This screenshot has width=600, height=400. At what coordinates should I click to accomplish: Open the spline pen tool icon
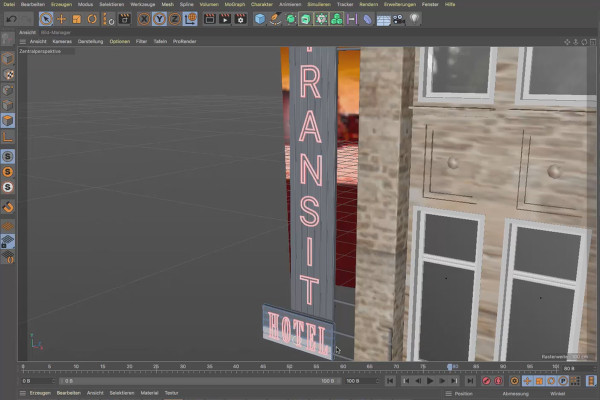tap(275, 19)
